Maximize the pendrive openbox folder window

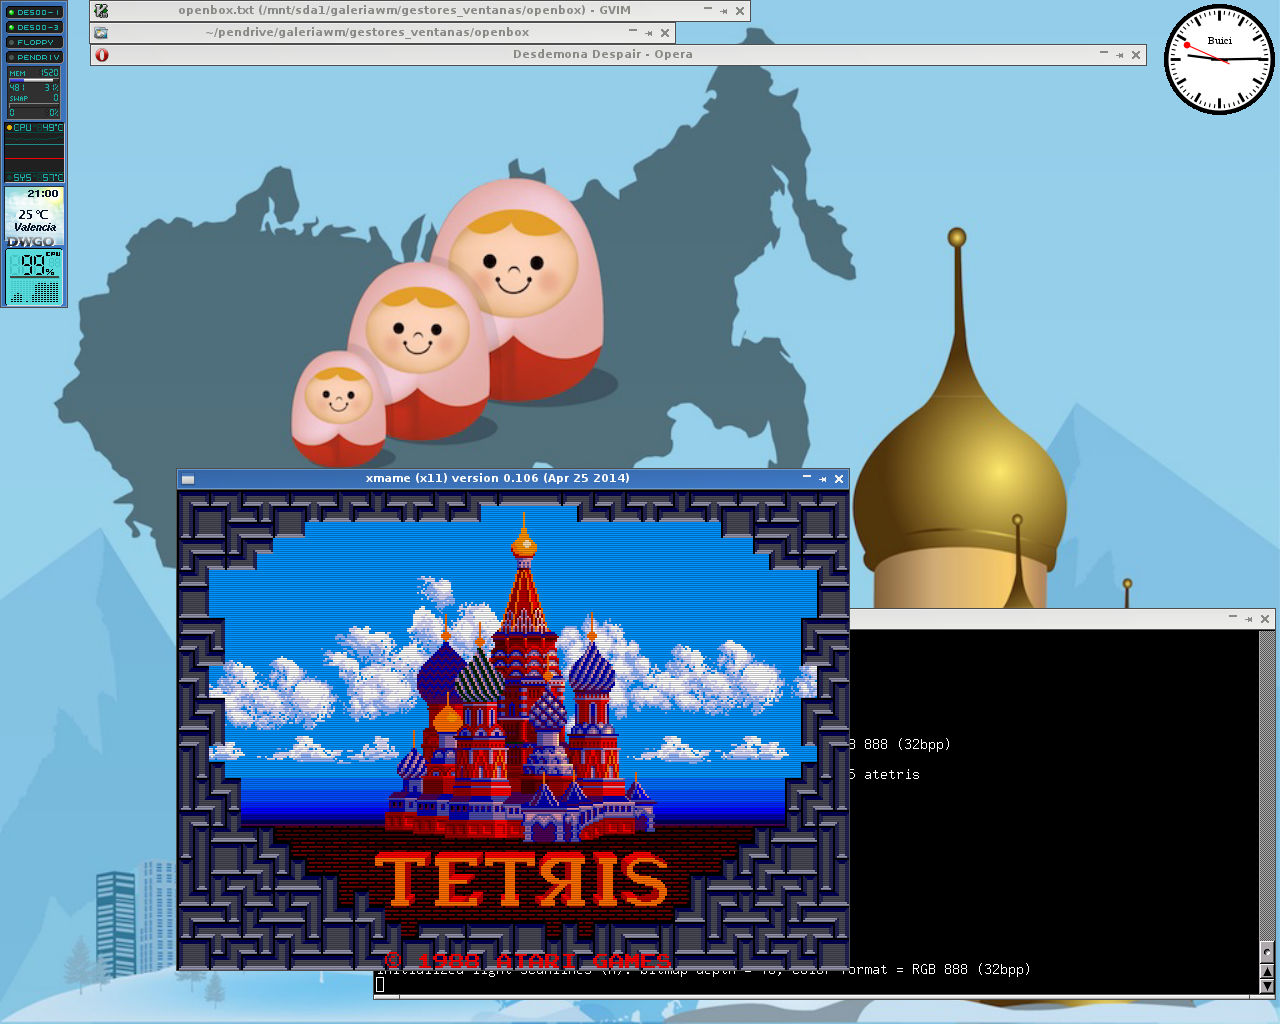pyautogui.click(x=649, y=33)
